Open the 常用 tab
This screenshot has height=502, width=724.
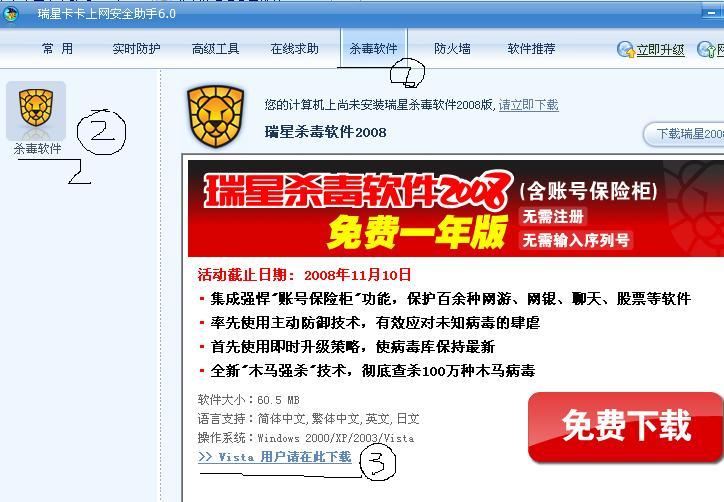coord(57,48)
